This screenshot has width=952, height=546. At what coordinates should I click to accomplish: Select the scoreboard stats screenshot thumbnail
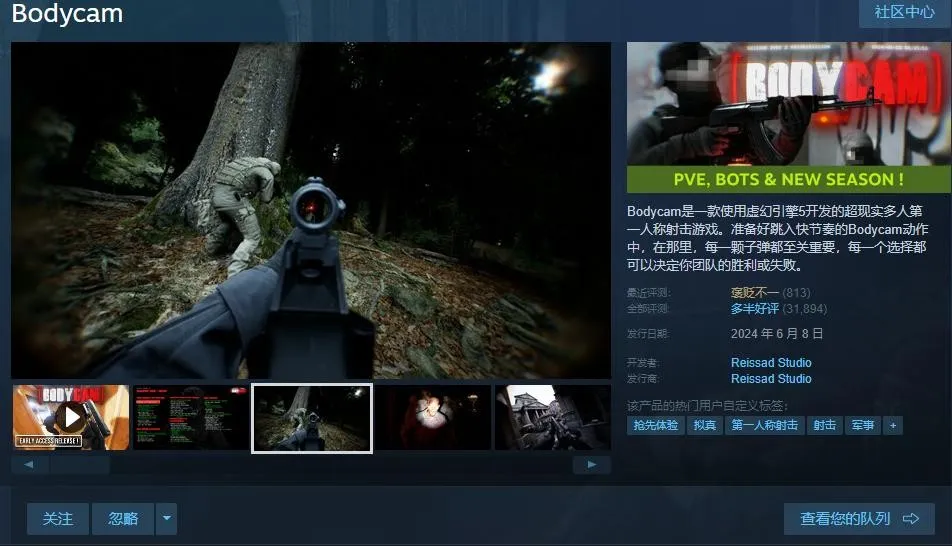point(191,417)
